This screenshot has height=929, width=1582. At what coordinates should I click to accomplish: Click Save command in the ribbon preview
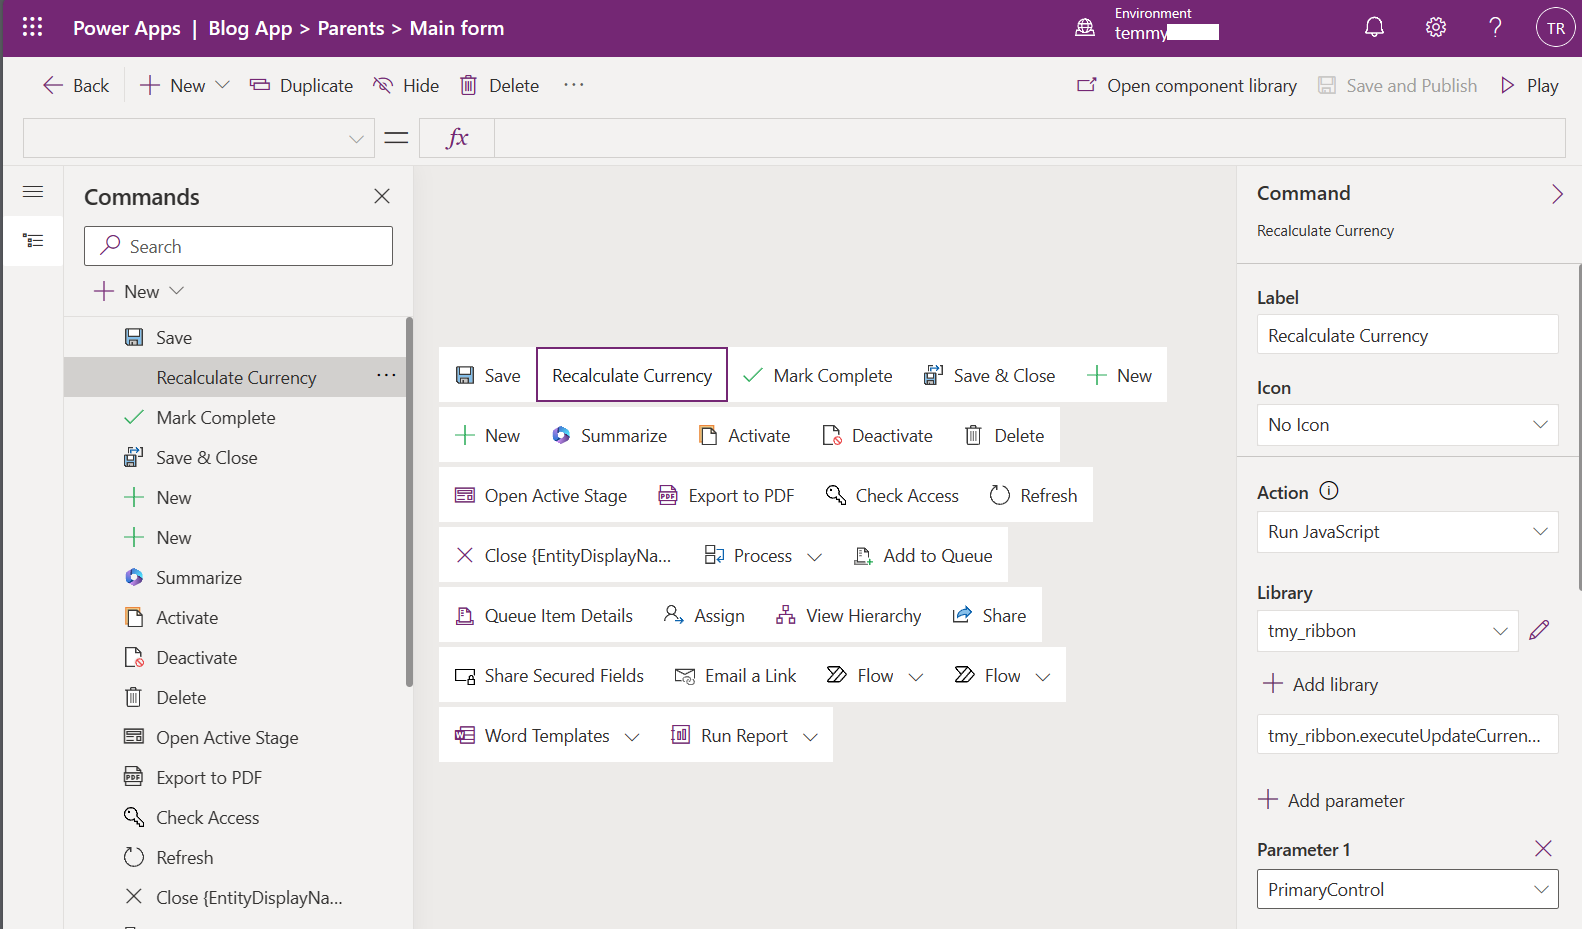[x=488, y=375]
